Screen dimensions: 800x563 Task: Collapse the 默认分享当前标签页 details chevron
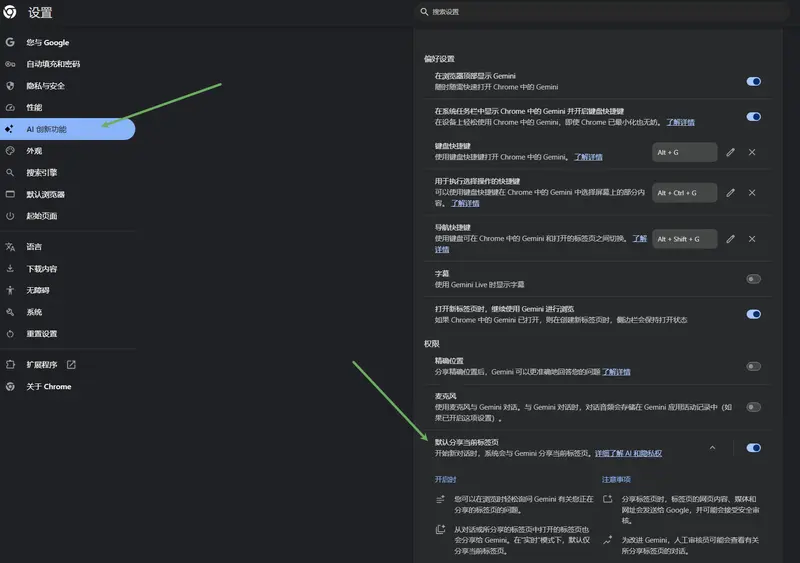pos(712,448)
